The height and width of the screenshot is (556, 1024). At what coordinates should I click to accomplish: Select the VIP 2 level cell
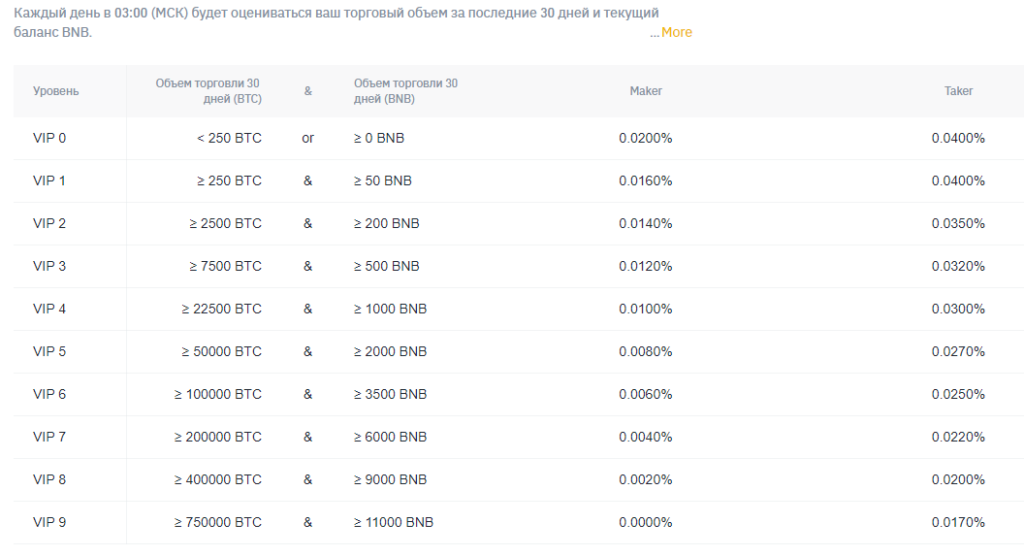coord(49,223)
